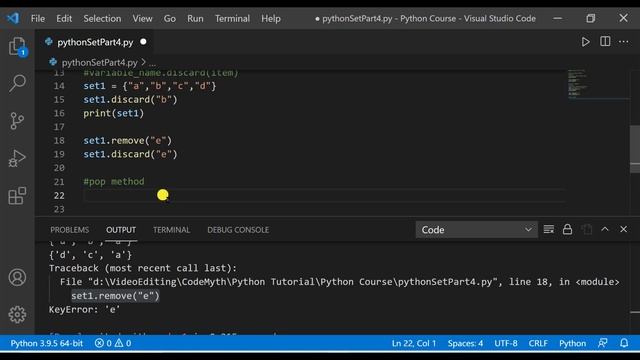The image size is (640, 360).
Task: Clear the output panel
Action: pos(549,229)
